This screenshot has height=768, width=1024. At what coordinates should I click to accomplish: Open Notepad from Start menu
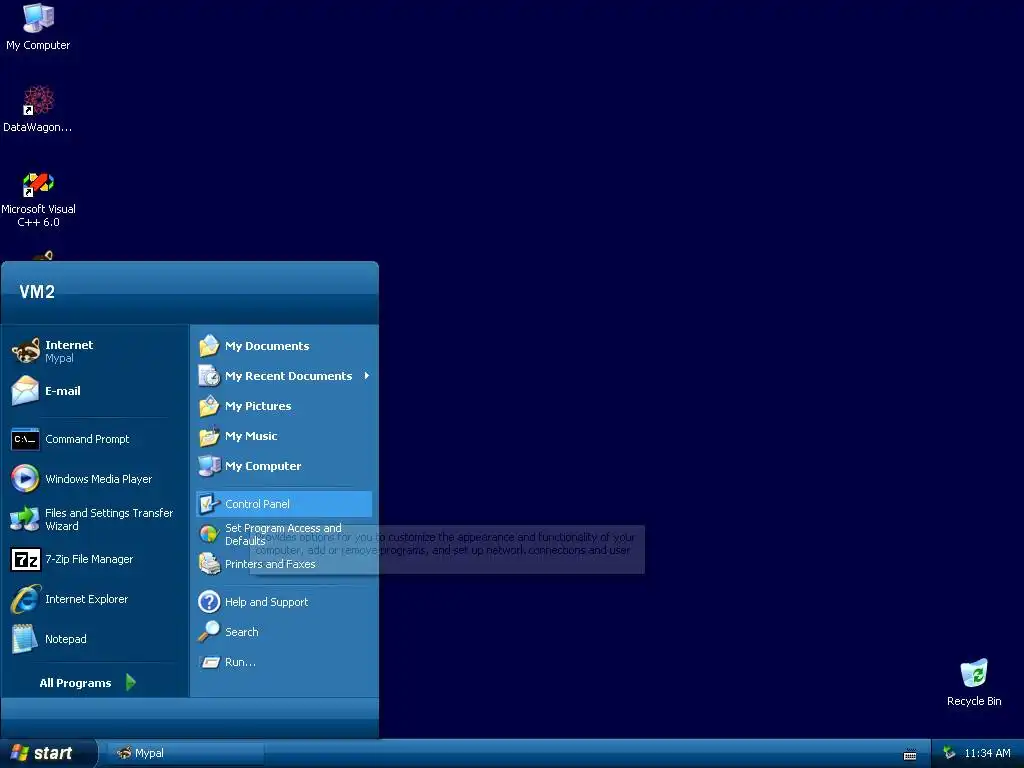tap(95, 639)
